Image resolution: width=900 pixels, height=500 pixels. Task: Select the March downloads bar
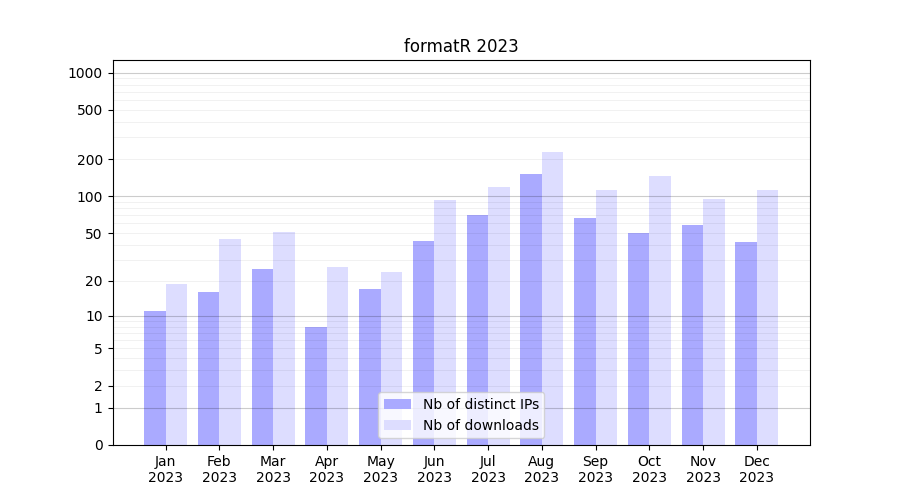284,338
